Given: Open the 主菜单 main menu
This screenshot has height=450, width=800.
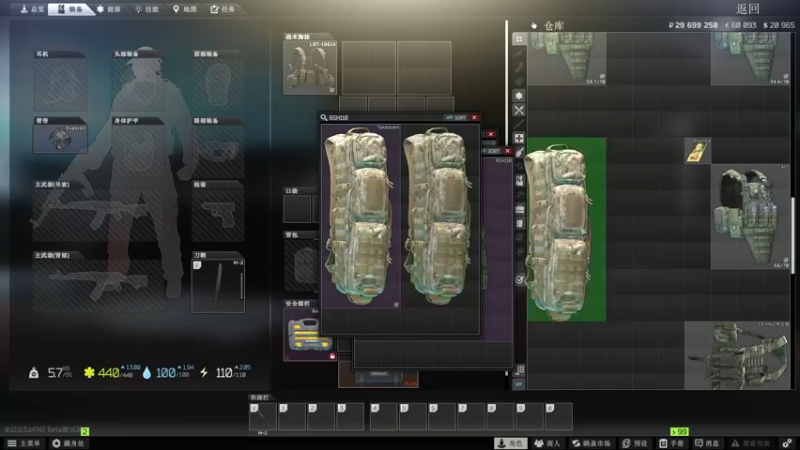Looking at the screenshot, I should (x=24, y=443).
